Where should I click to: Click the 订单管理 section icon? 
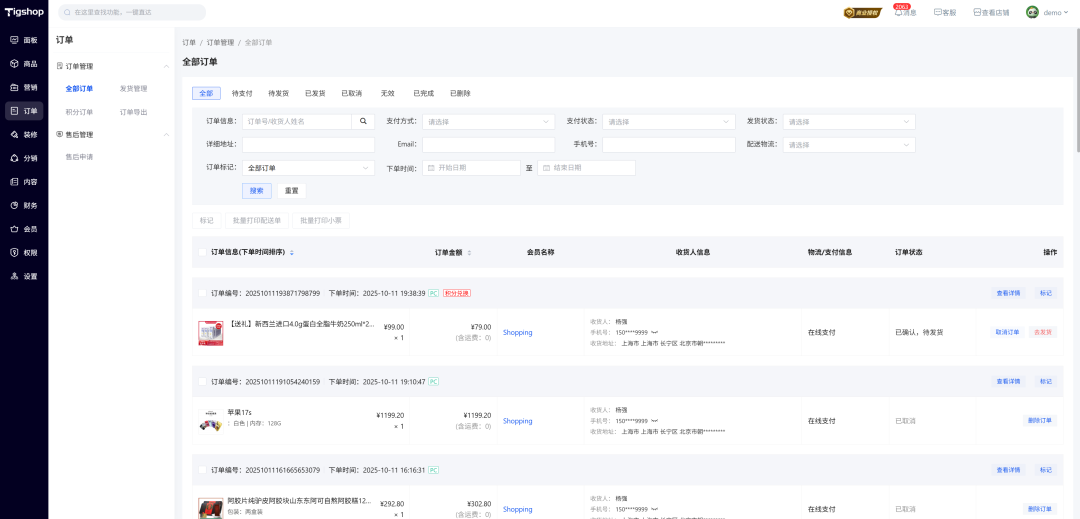[x=60, y=66]
